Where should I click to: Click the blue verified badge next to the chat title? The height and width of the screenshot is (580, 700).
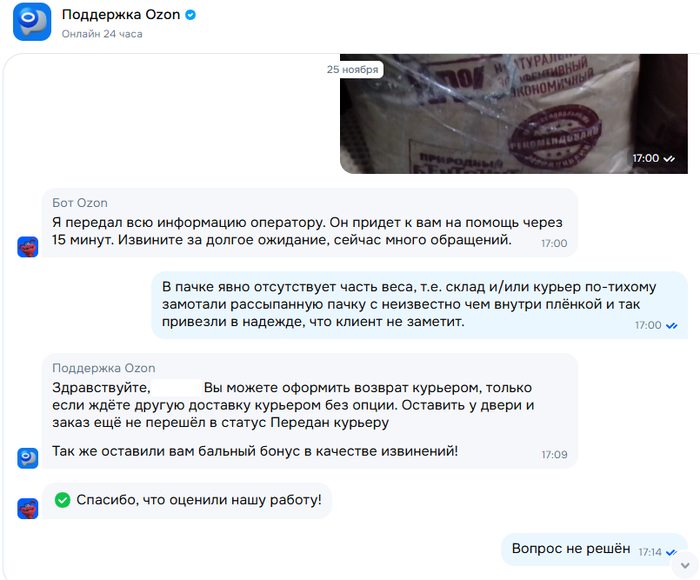191,15
